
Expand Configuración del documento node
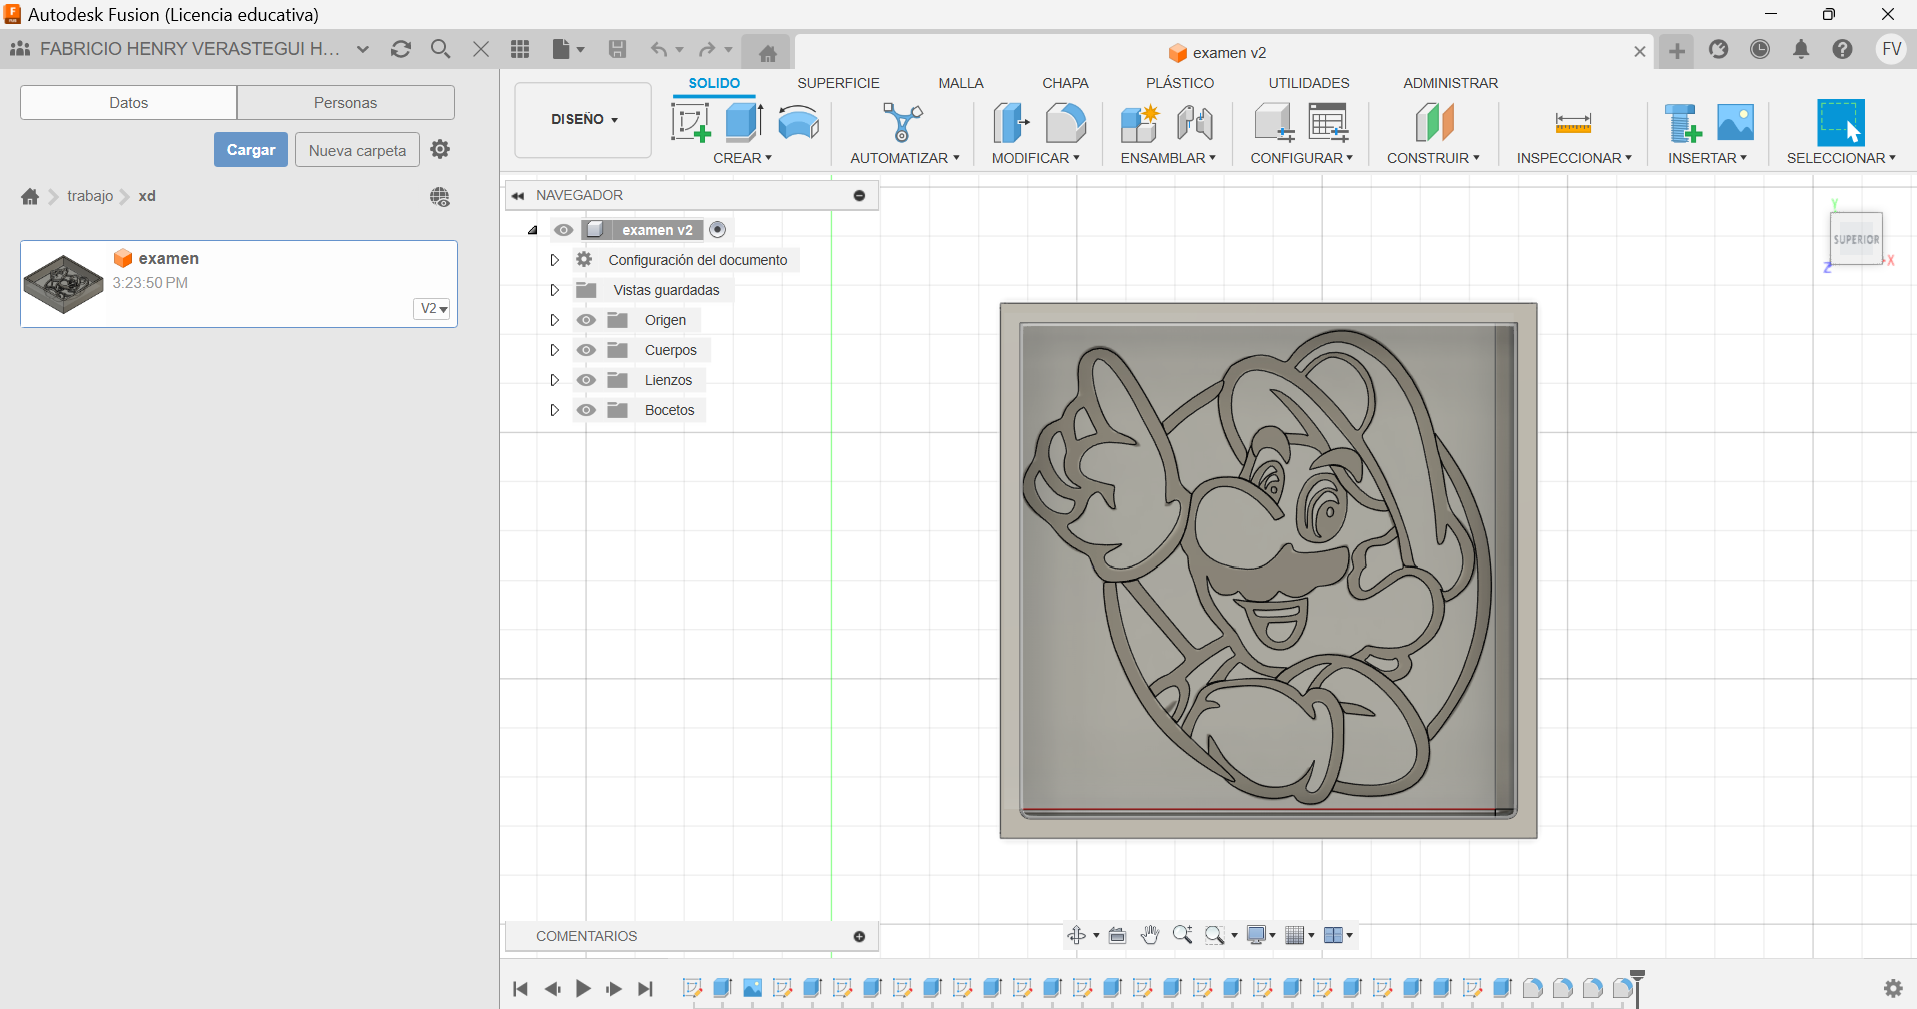(554, 260)
